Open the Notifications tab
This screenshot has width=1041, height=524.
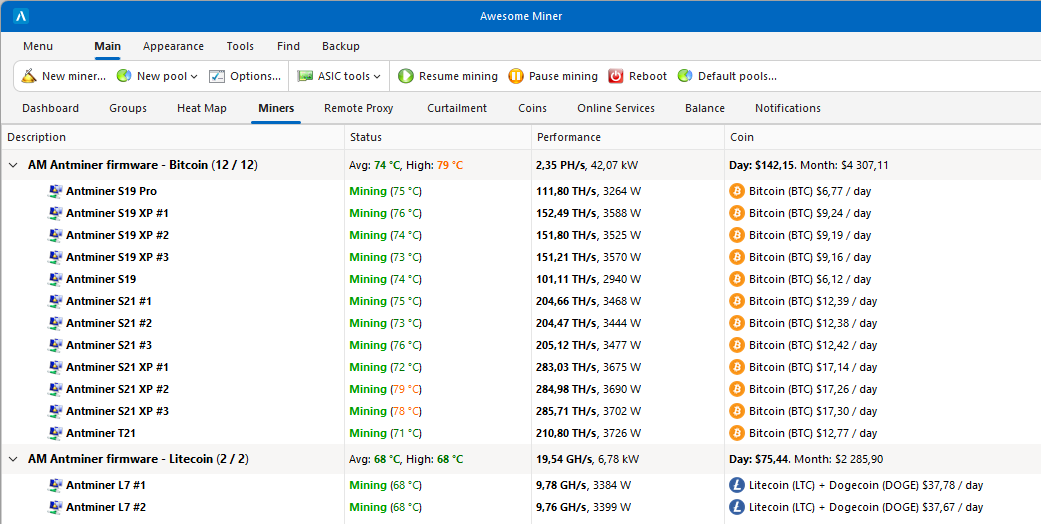click(x=788, y=108)
